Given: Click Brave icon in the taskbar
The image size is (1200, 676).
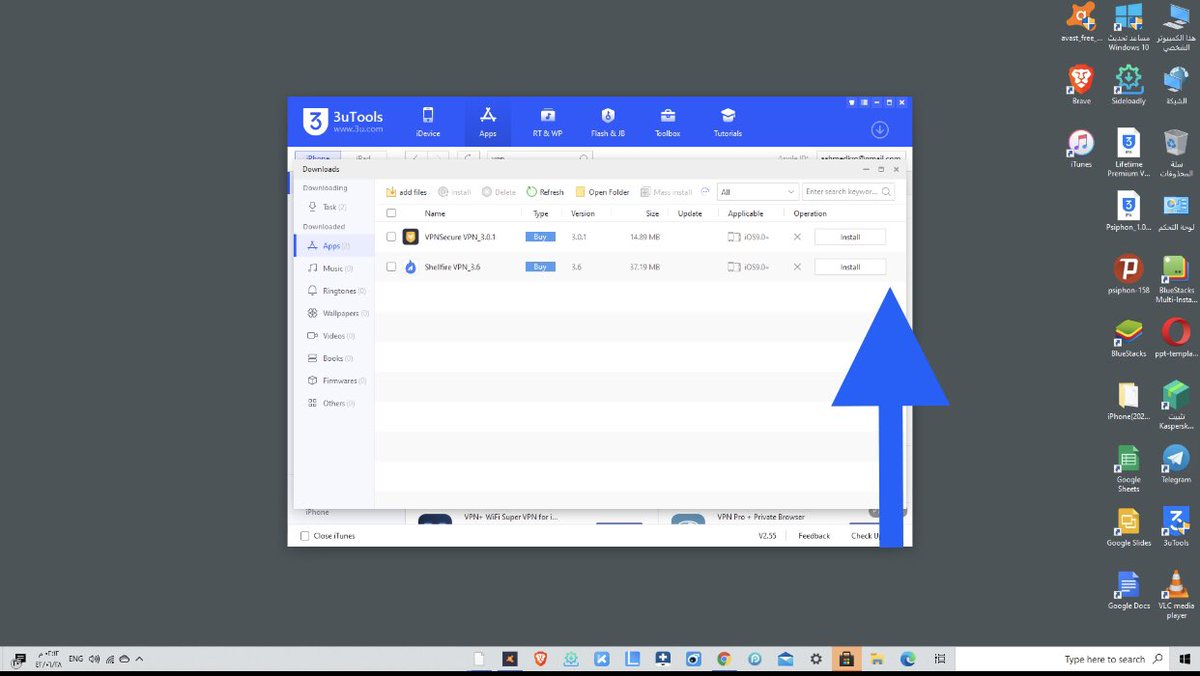Looking at the screenshot, I should click(540, 659).
